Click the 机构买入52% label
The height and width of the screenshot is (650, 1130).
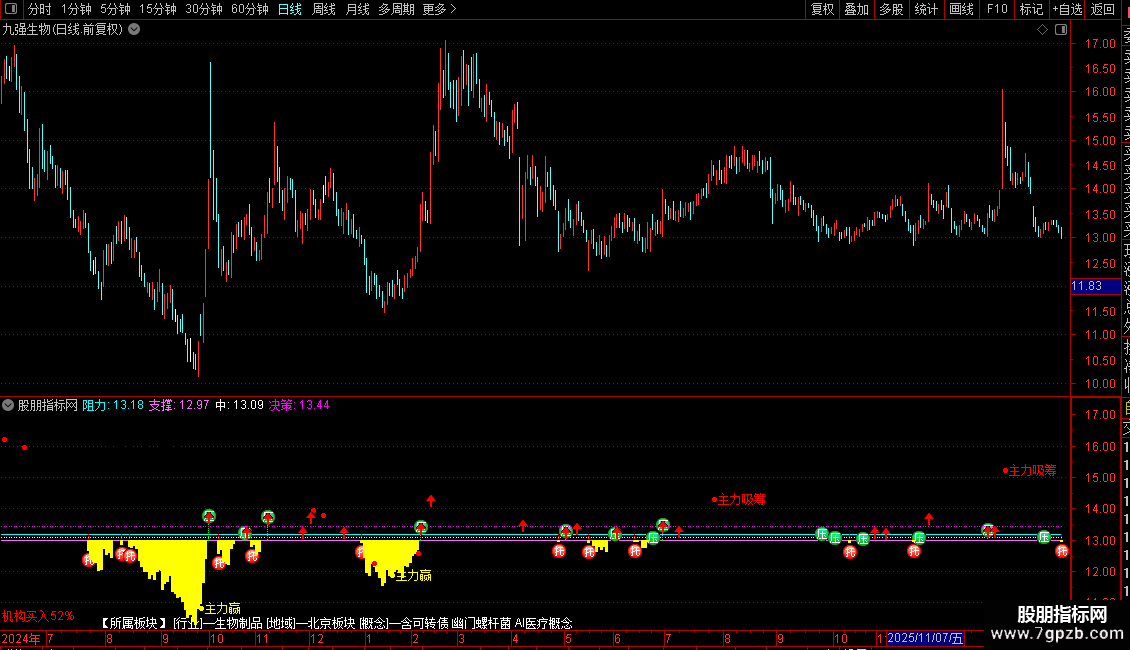coord(38,616)
